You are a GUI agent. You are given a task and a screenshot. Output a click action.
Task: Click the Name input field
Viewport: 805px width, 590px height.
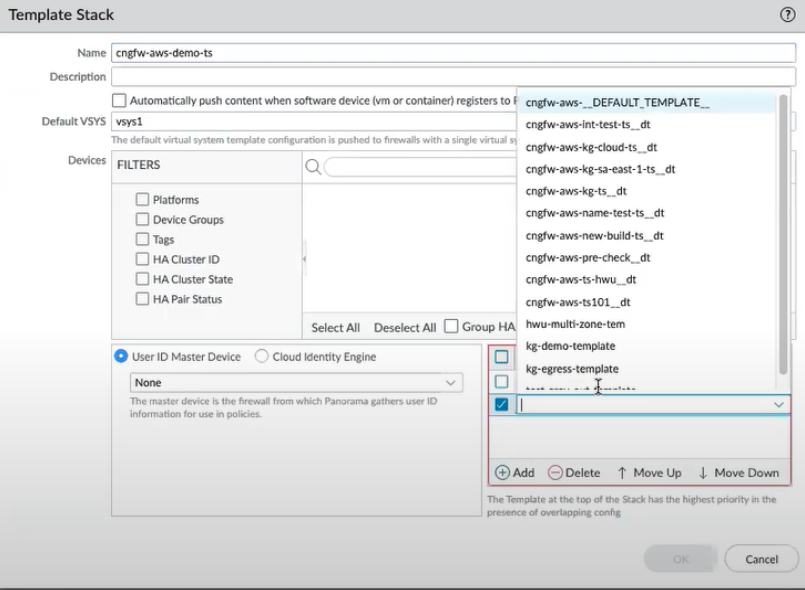coord(453,53)
